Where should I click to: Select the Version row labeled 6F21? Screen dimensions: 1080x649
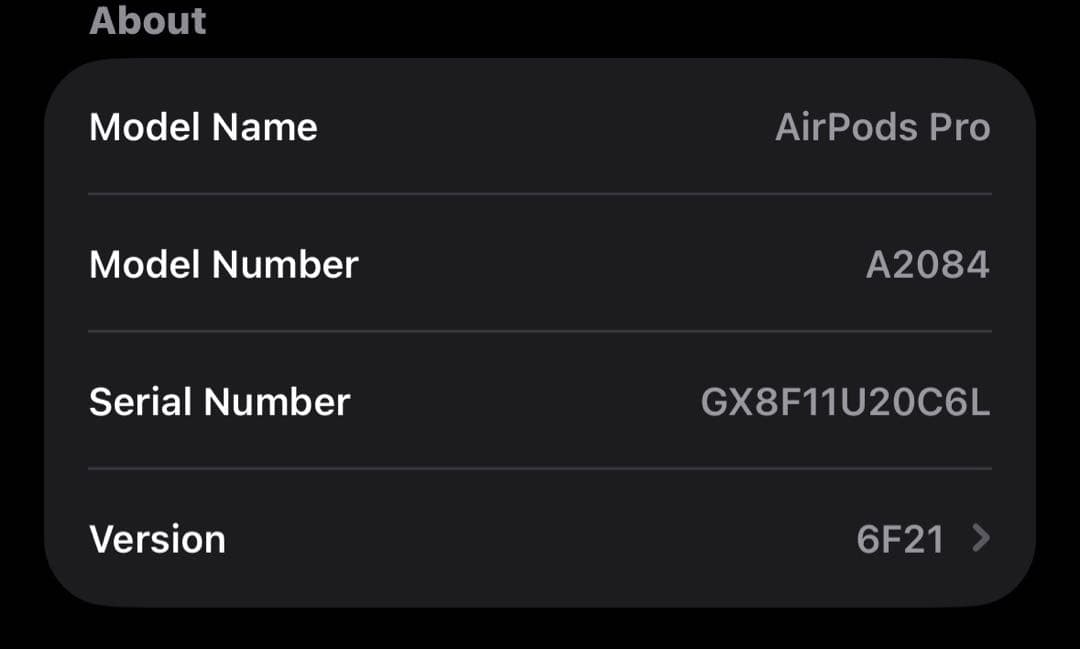tap(540, 538)
